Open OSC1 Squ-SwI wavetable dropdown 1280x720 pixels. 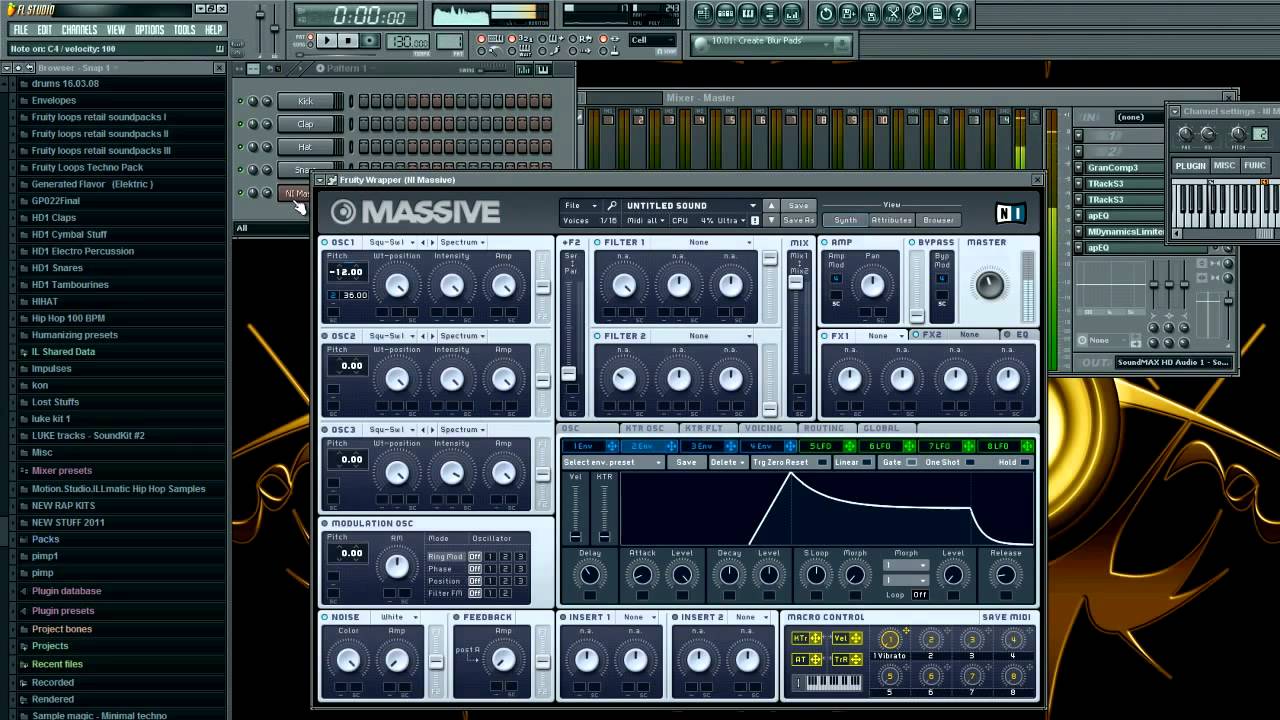pos(392,242)
